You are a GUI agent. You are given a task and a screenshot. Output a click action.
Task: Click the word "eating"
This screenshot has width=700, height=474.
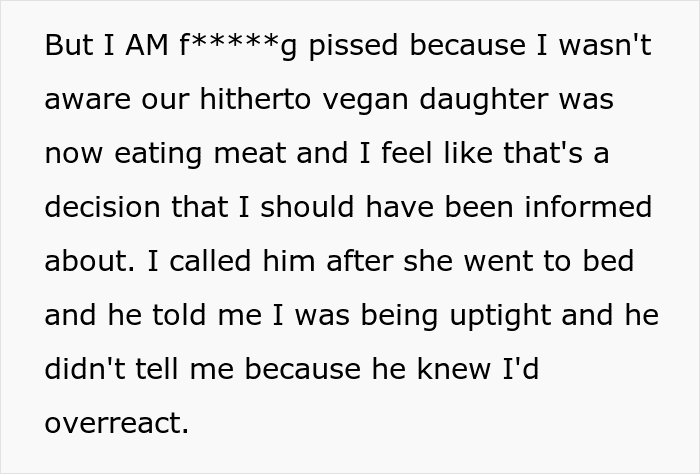click(x=158, y=155)
